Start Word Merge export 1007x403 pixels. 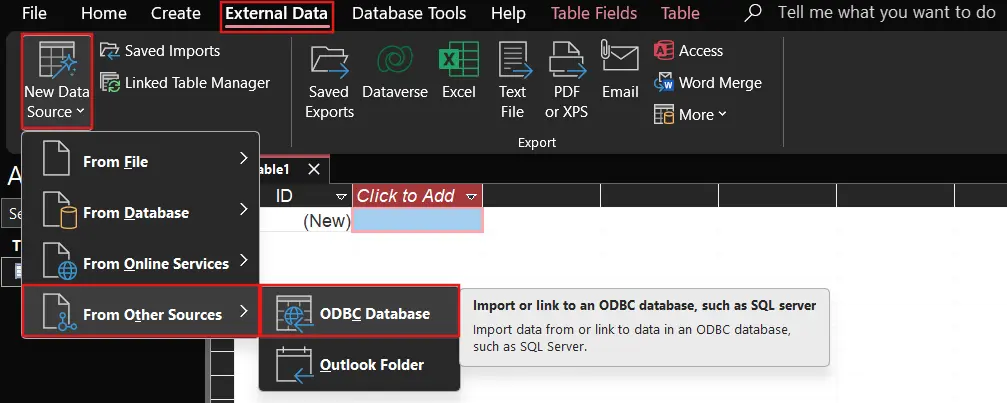(707, 83)
